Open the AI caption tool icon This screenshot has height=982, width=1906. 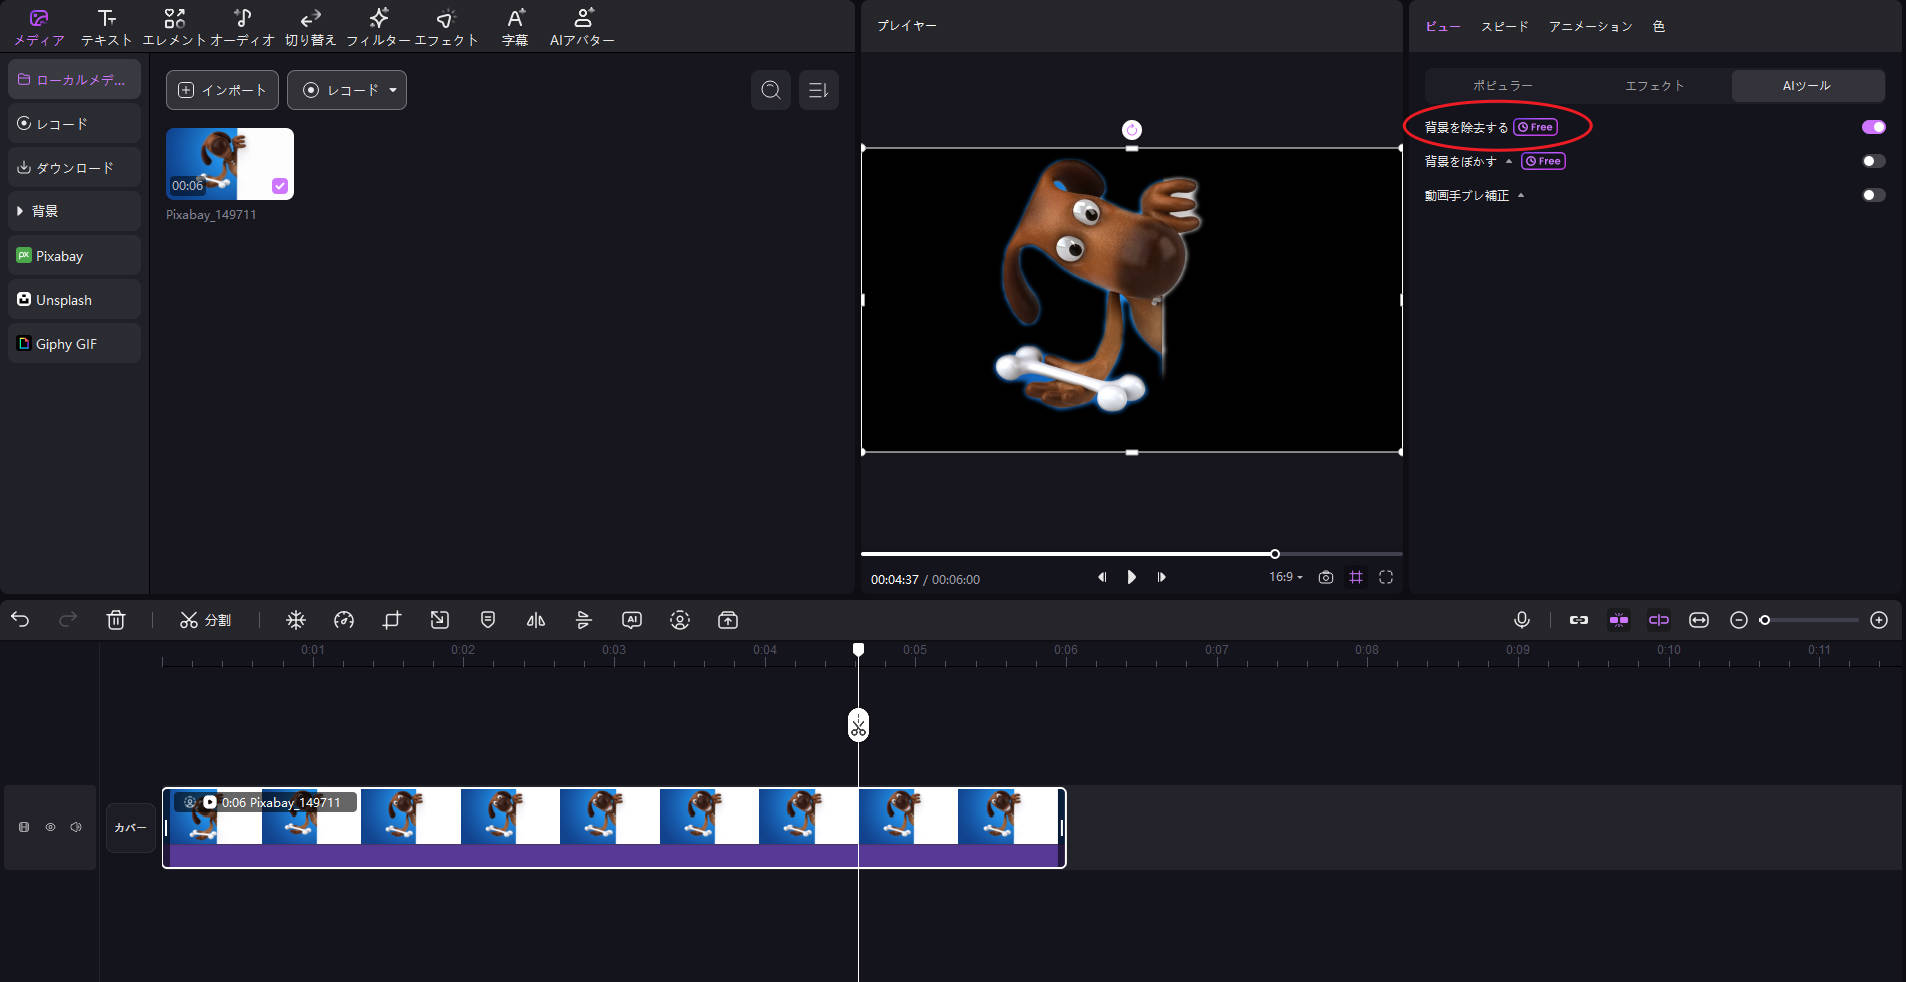tap(632, 620)
